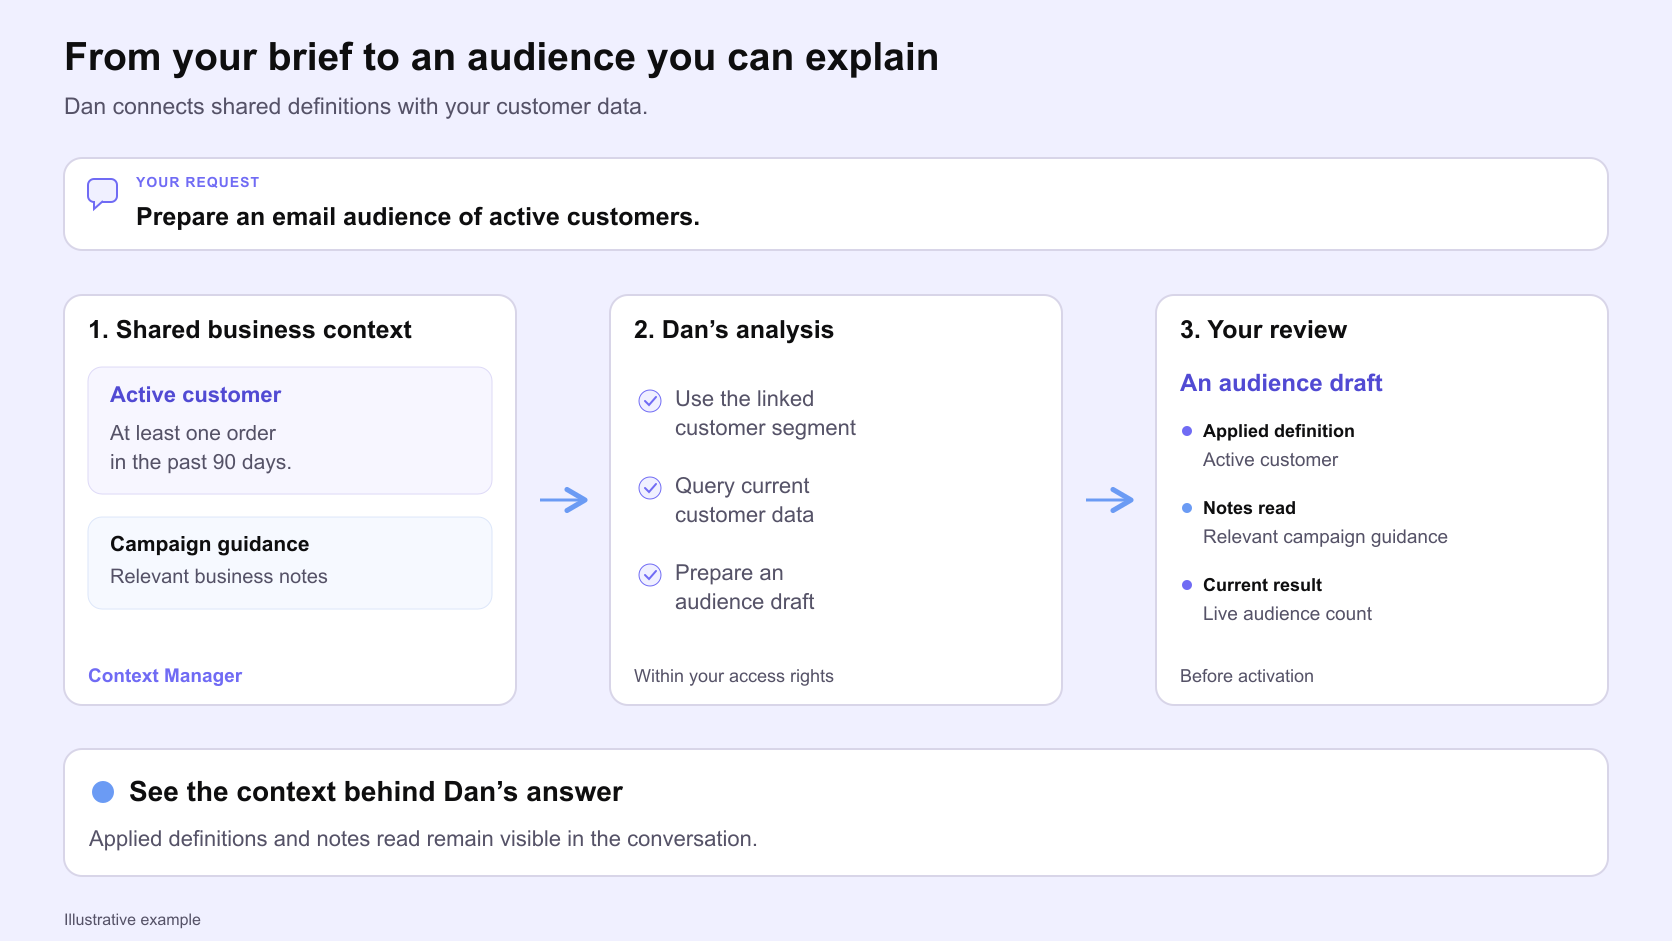1672x941 pixels.
Task: Click the Current result label
Action: pos(1262,585)
